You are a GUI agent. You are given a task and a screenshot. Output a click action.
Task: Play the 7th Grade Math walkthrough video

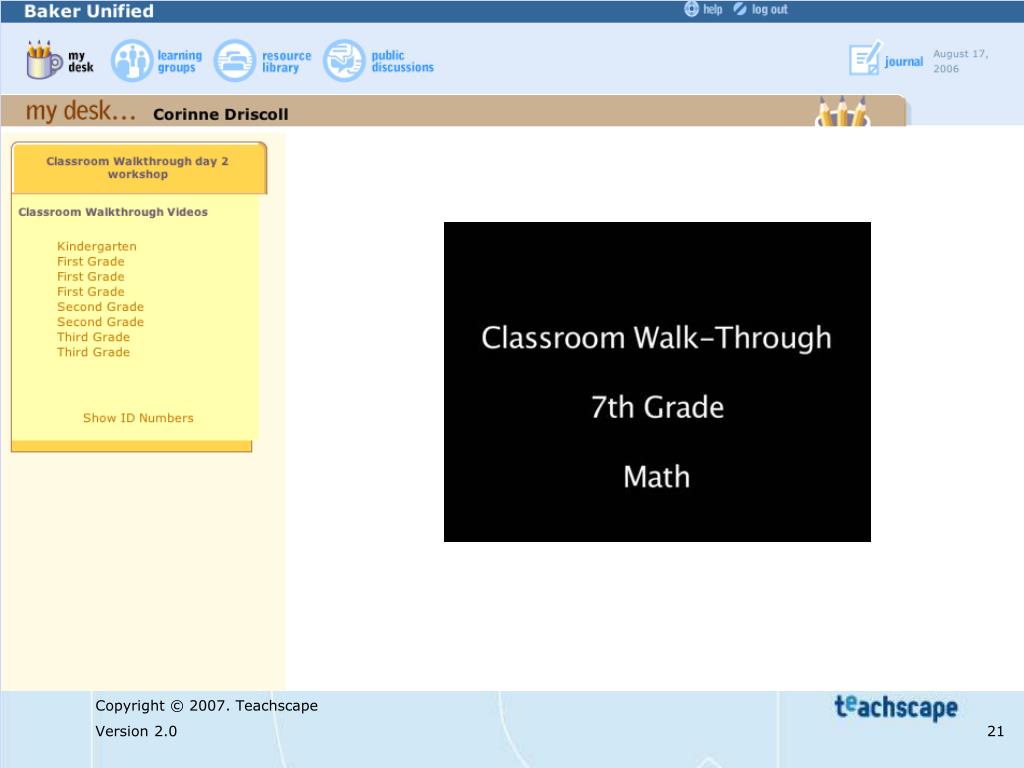tap(657, 382)
